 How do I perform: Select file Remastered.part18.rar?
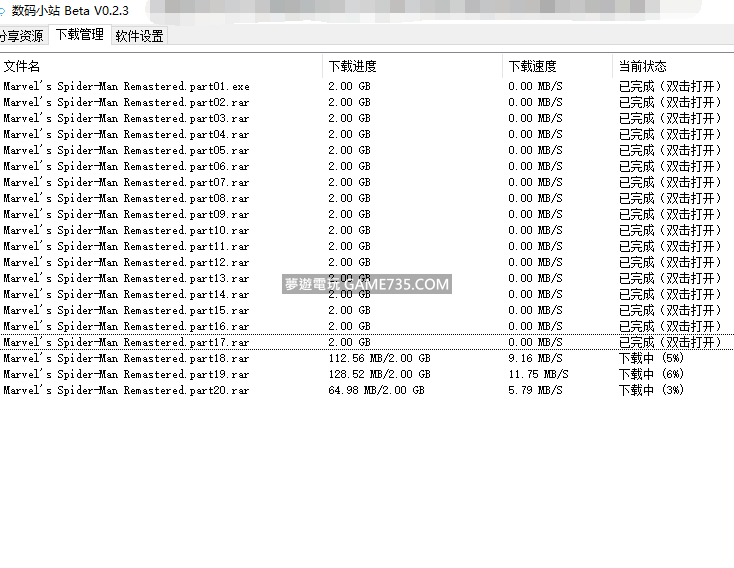[x=126, y=358]
